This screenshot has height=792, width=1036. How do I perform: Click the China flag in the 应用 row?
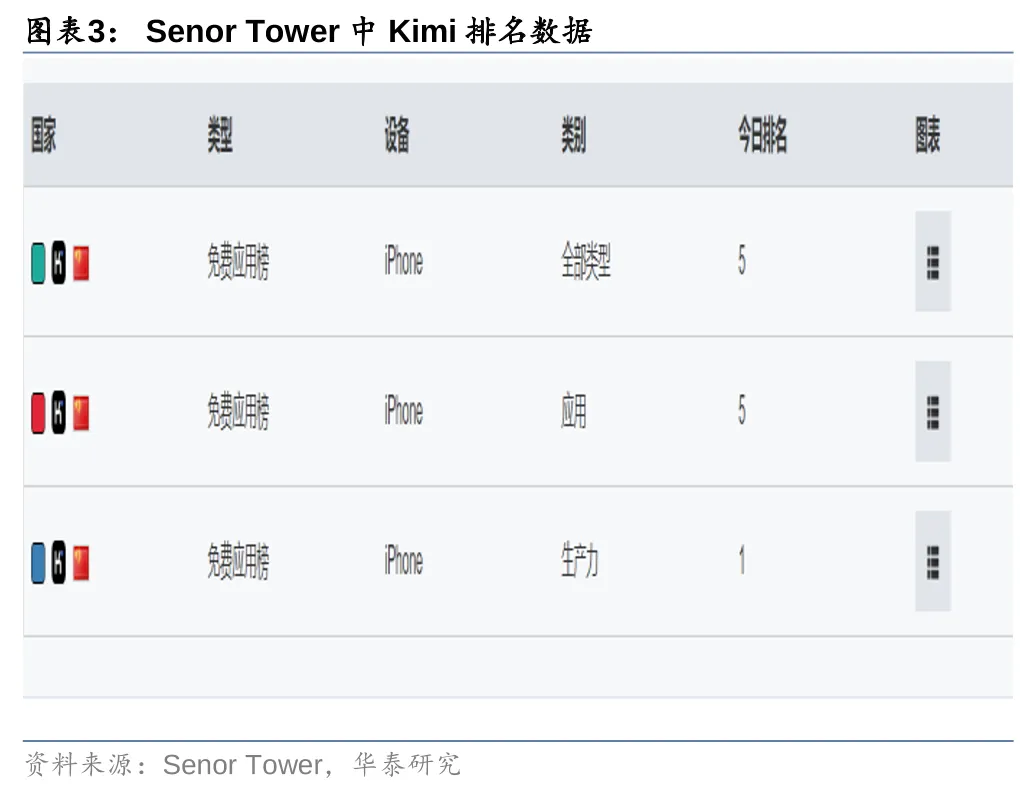pyautogui.click(x=81, y=412)
